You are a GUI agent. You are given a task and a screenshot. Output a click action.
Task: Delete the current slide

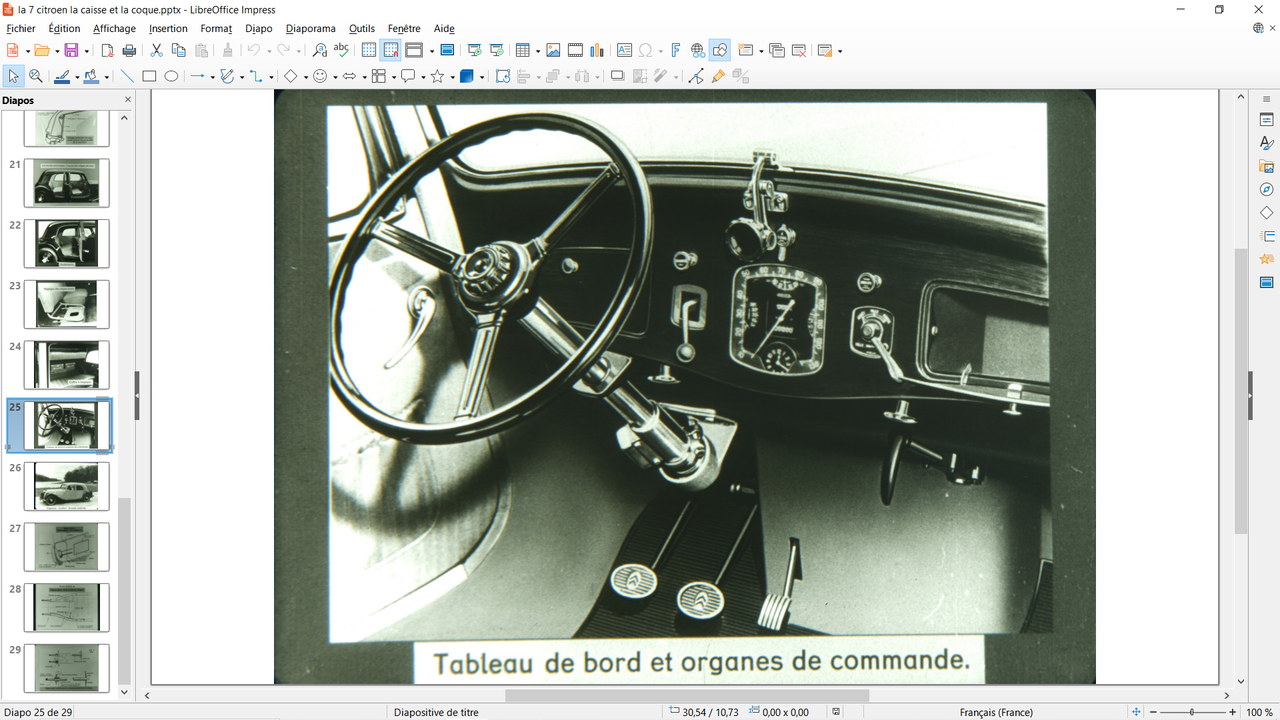(x=799, y=50)
